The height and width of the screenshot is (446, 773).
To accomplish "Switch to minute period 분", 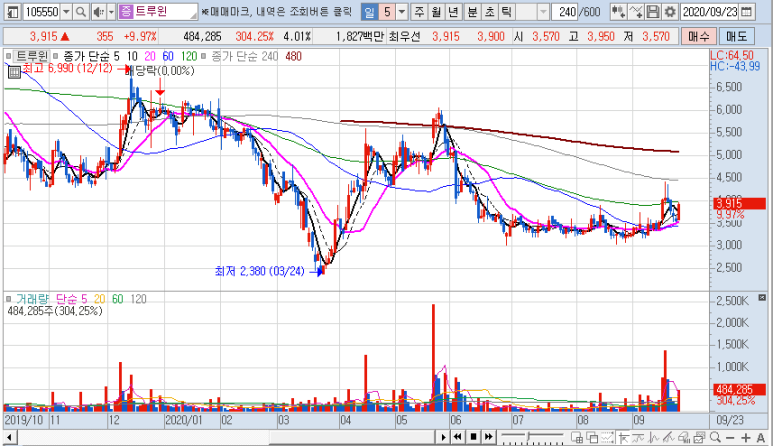I will tap(472, 11).
